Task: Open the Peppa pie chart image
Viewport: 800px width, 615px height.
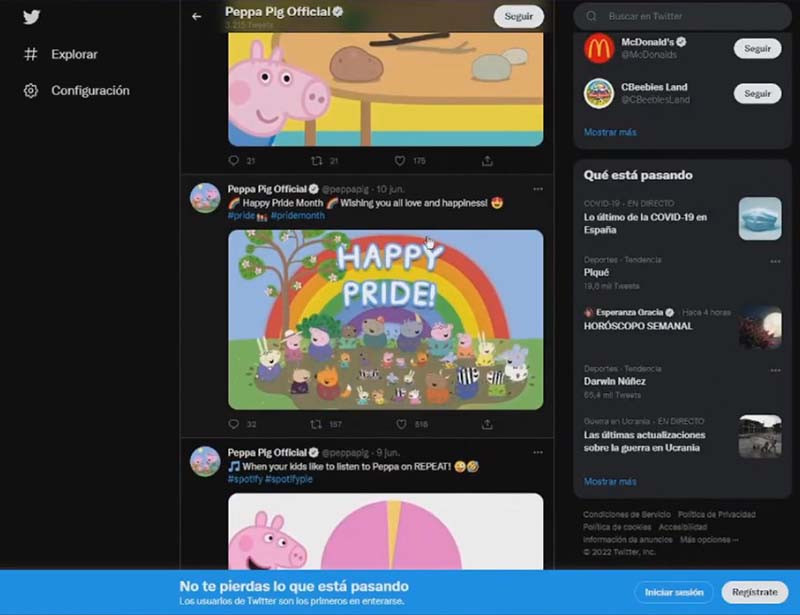Action: 386,531
